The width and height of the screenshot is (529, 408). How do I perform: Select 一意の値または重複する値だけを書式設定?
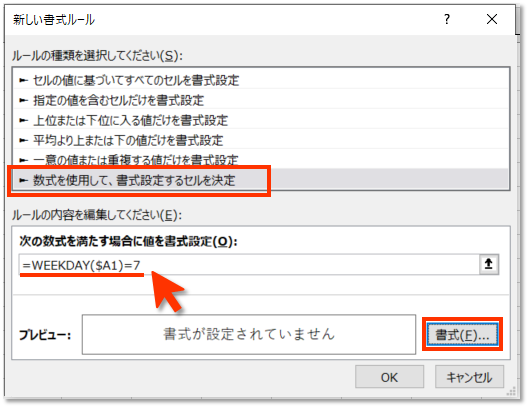[x=261, y=159]
